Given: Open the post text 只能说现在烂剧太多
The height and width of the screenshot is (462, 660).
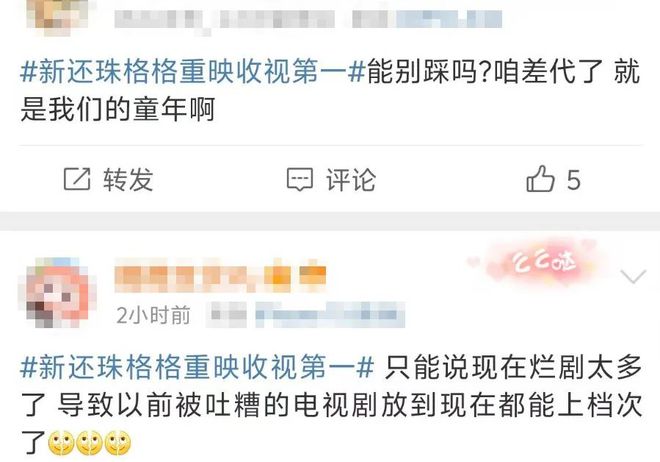Looking at the screenshot, I should (x=513, y=366).
